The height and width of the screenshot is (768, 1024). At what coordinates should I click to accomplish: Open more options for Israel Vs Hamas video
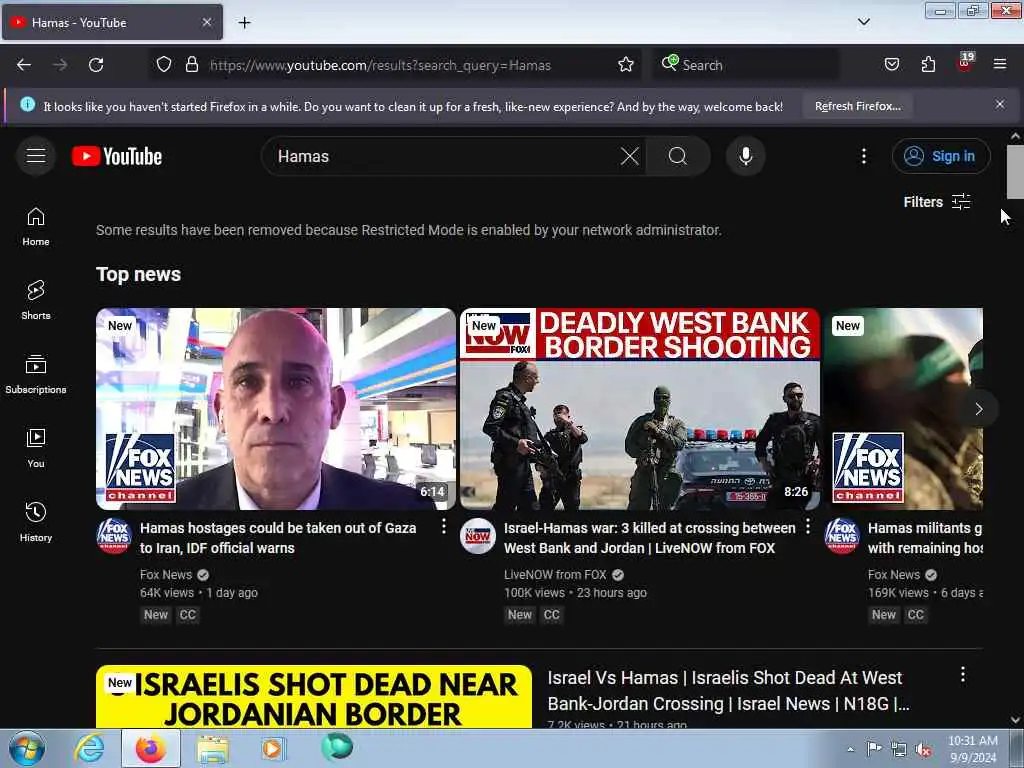click(x=963, y=675)
